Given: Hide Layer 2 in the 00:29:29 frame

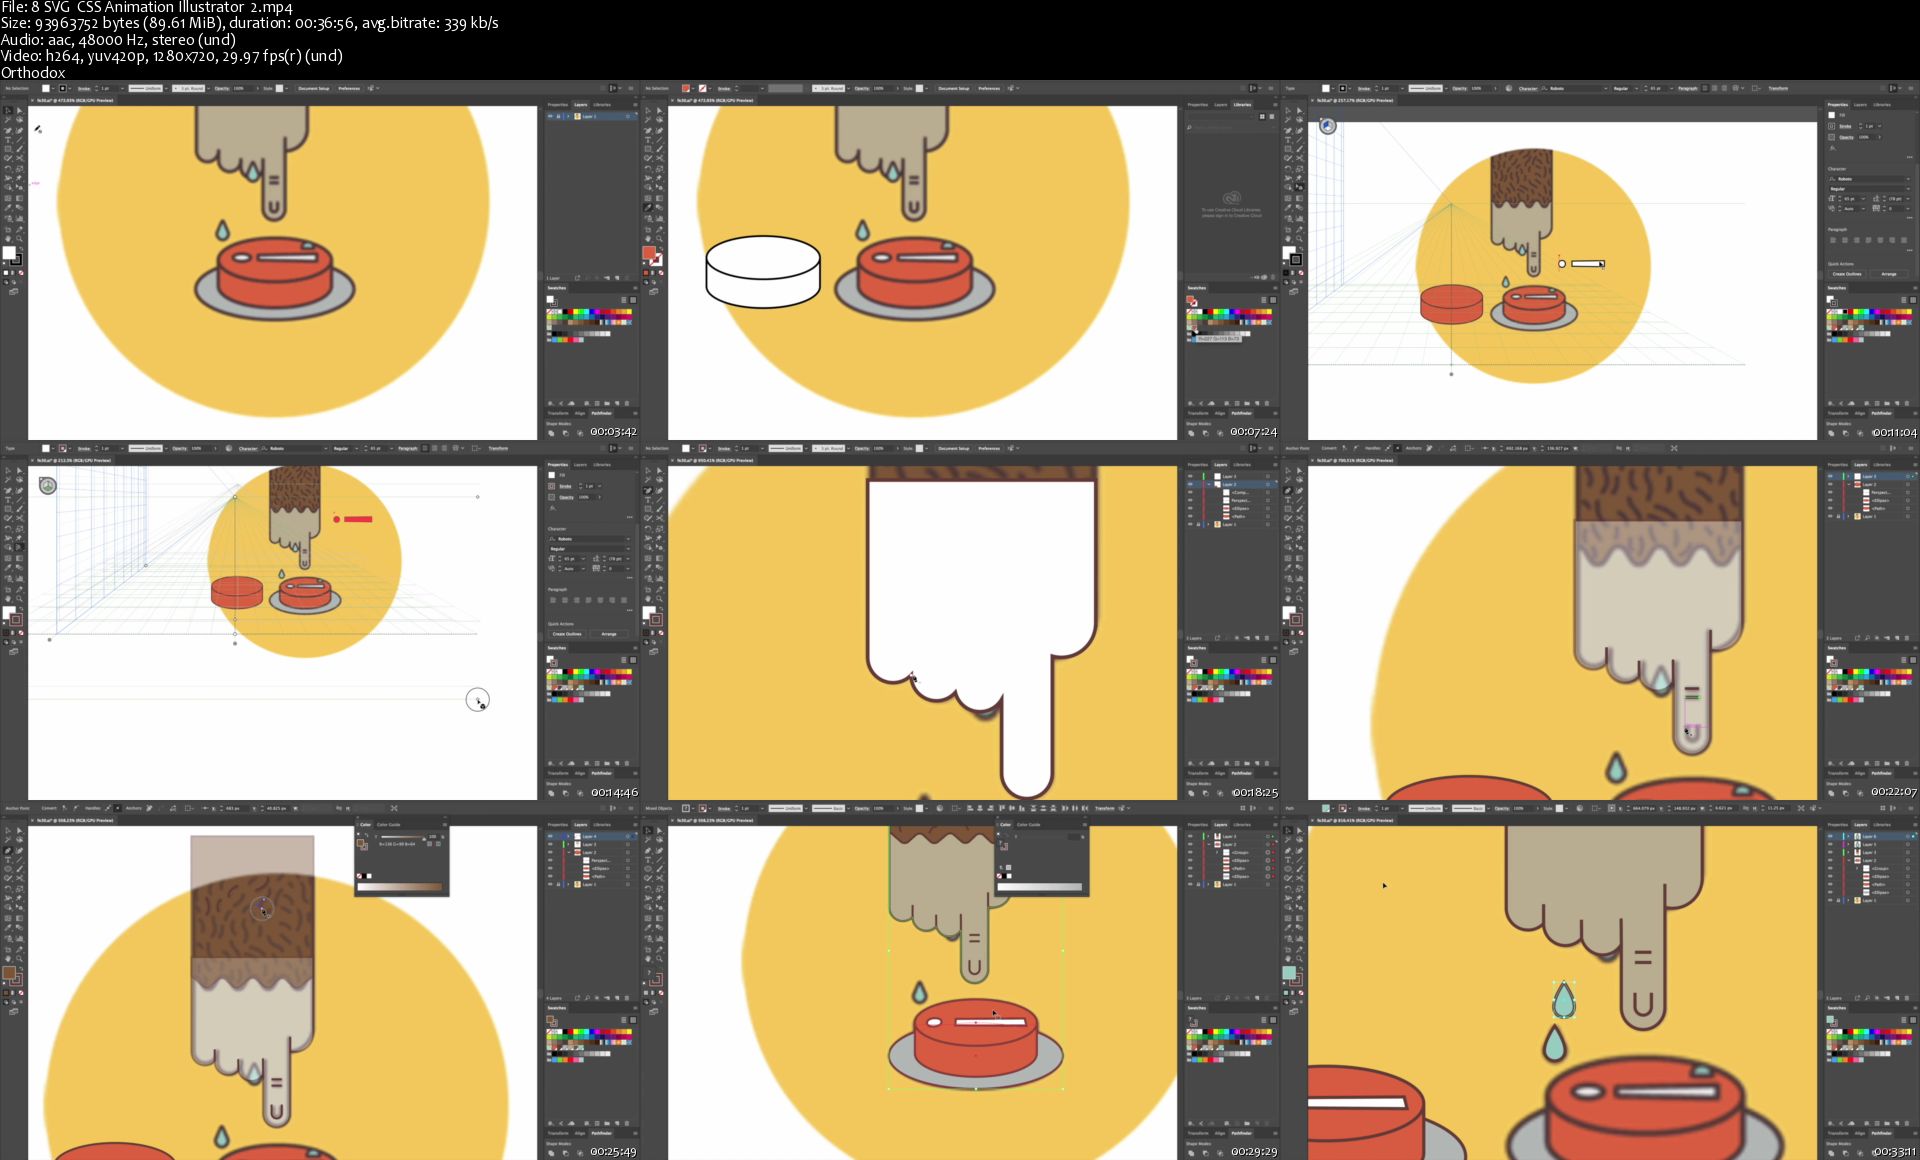Looking at the screenshot, I should pos(1190,844).
